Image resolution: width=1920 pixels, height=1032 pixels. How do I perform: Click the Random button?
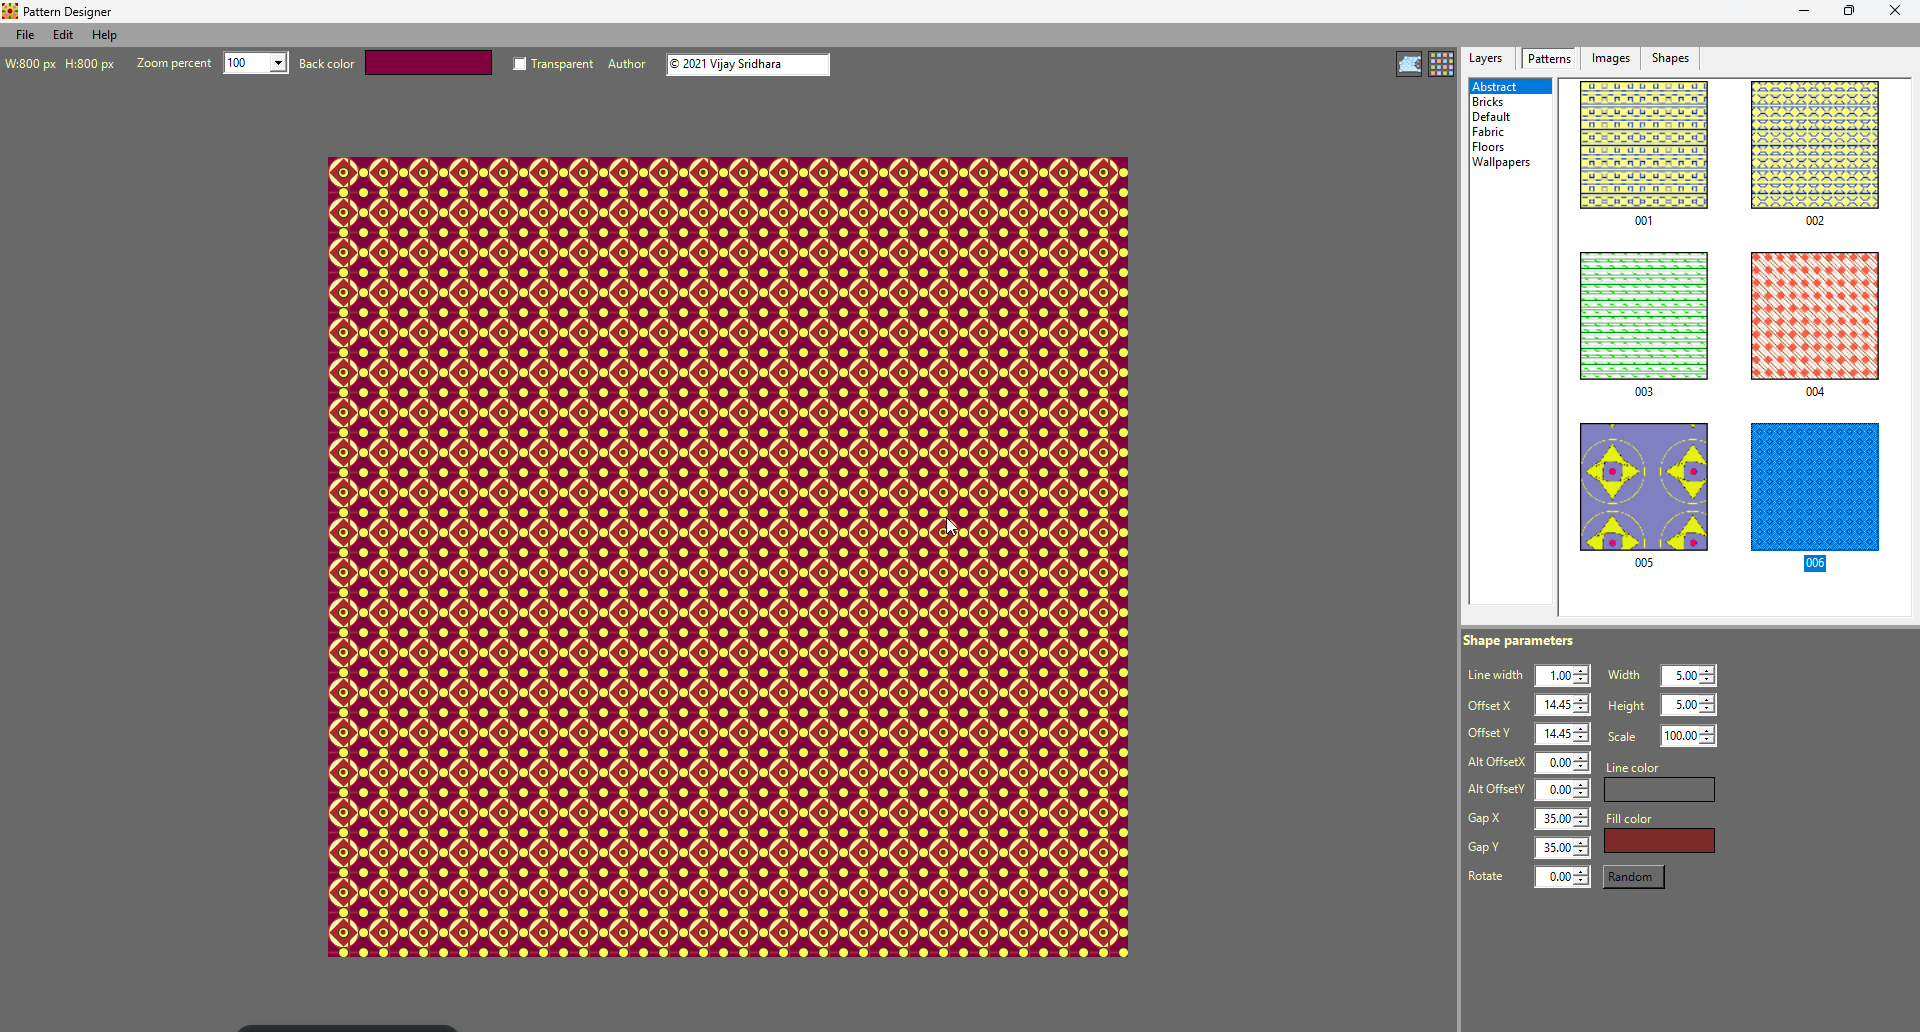pos(1633,877)
